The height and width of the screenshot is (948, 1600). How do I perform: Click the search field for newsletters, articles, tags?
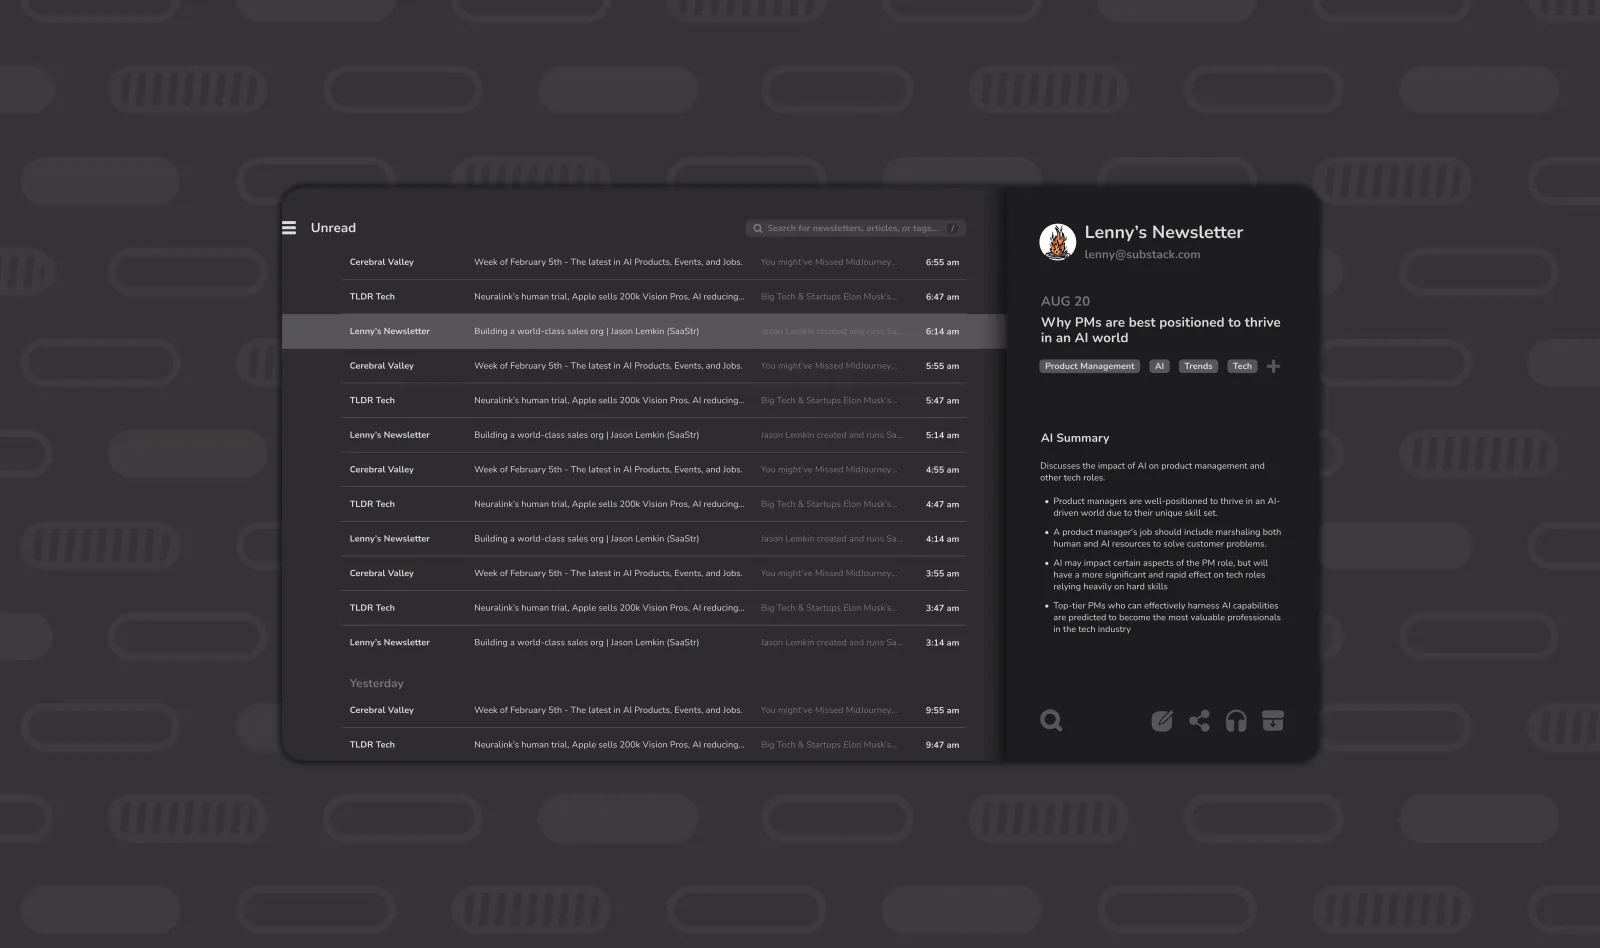tap(856, 228)
